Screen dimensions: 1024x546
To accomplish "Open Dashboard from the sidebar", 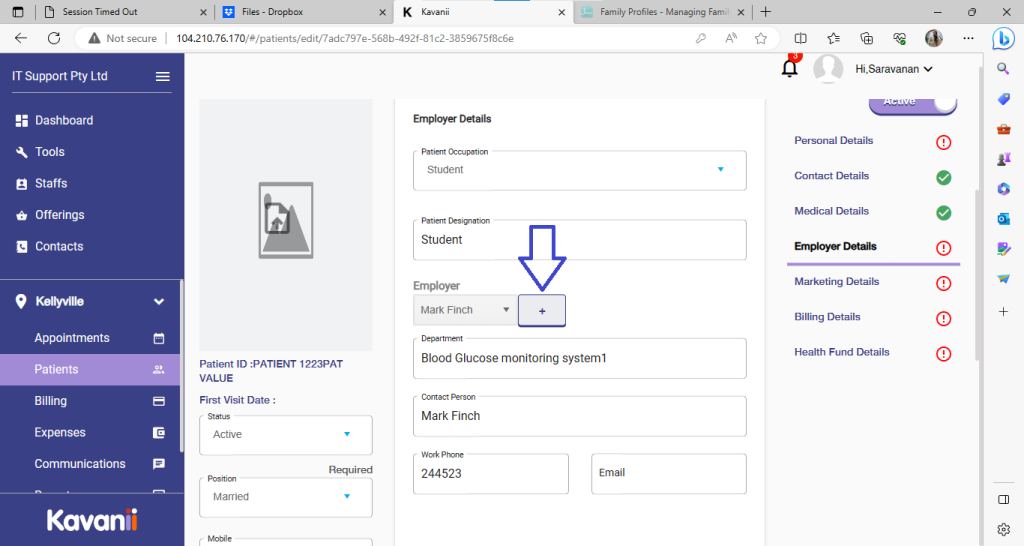I will [63, 120].
